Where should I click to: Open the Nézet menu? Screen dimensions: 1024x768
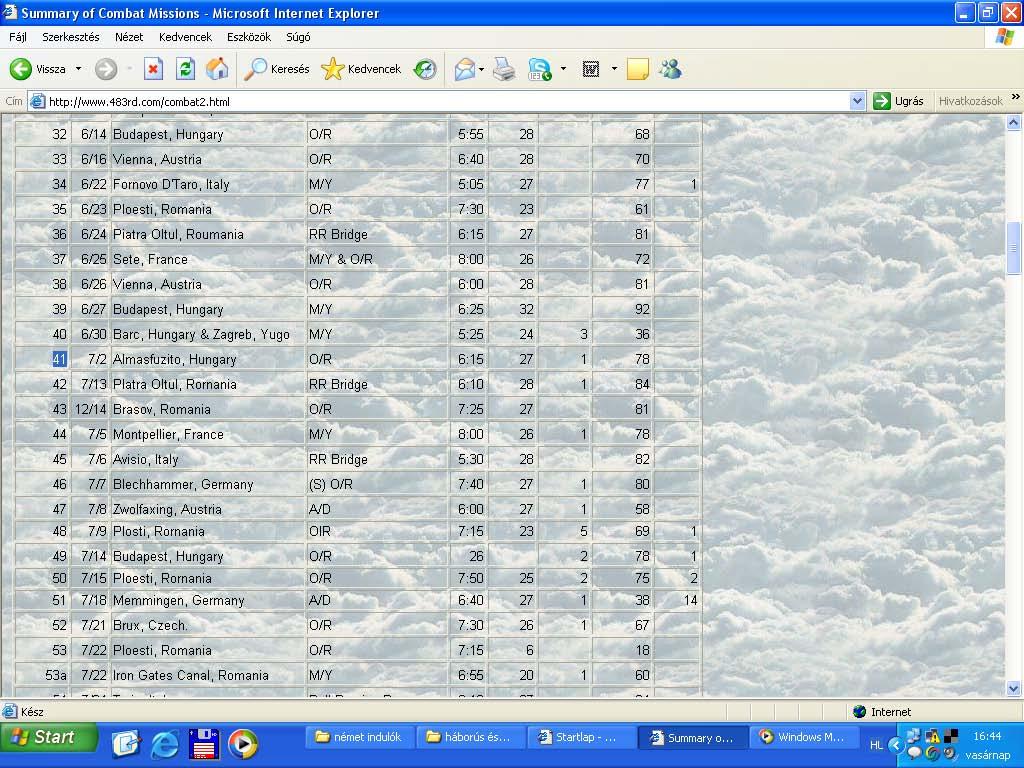pos(129,37)
